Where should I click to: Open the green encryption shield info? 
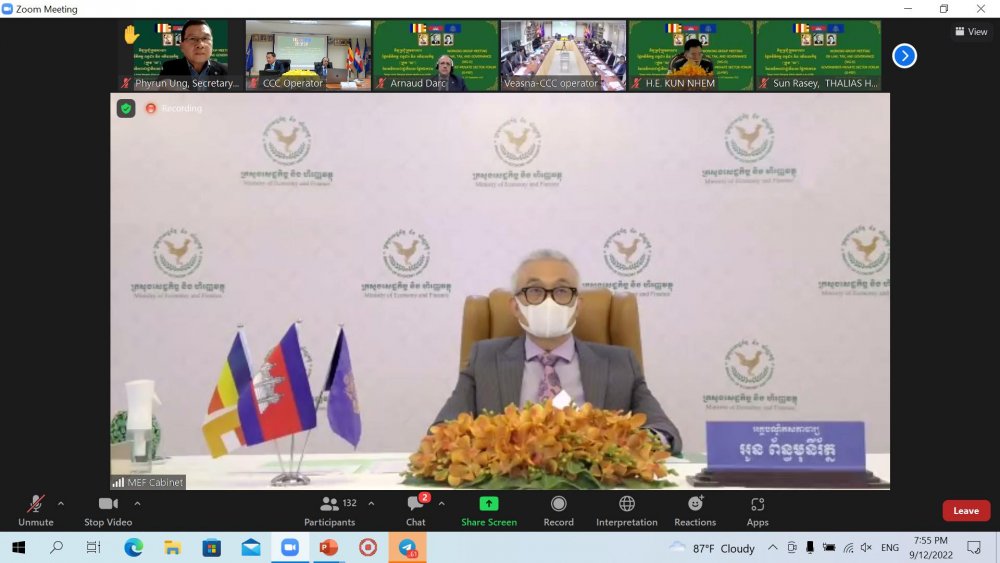coord(126,108)
